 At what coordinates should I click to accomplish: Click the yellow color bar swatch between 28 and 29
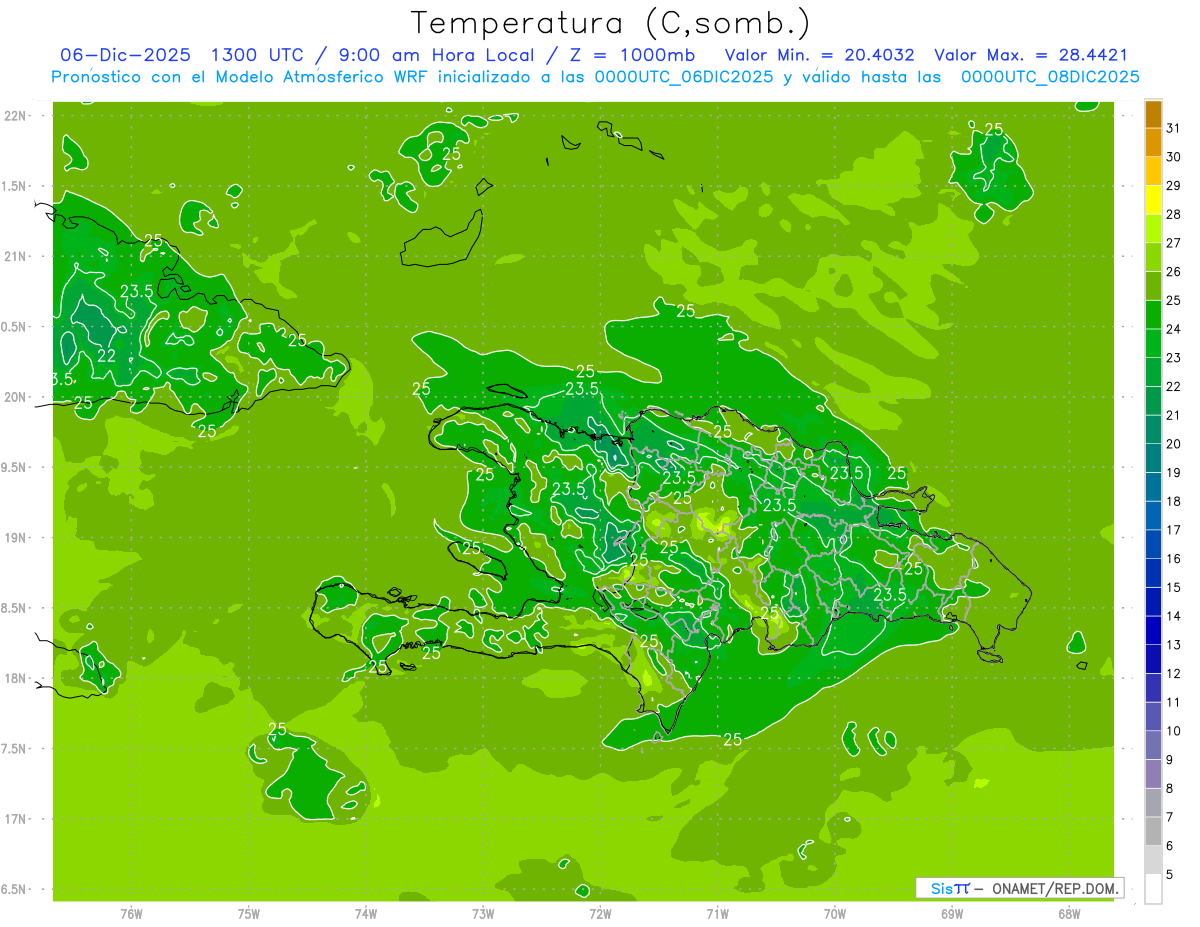pyautogui.click(x=1153, y=200)
